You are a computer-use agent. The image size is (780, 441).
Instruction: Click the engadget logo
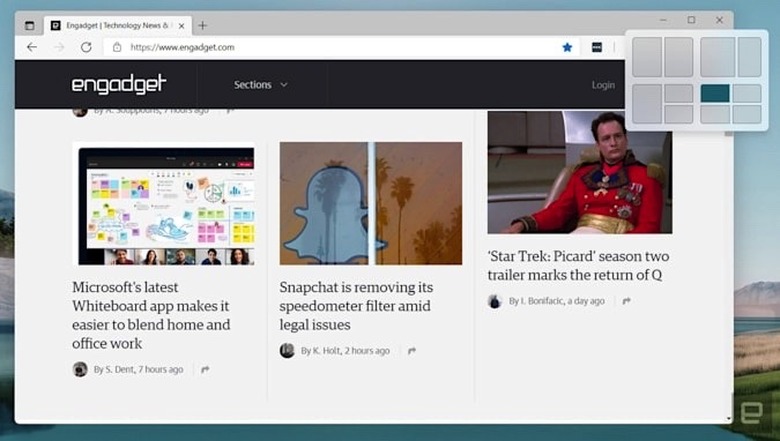[118, 85]
